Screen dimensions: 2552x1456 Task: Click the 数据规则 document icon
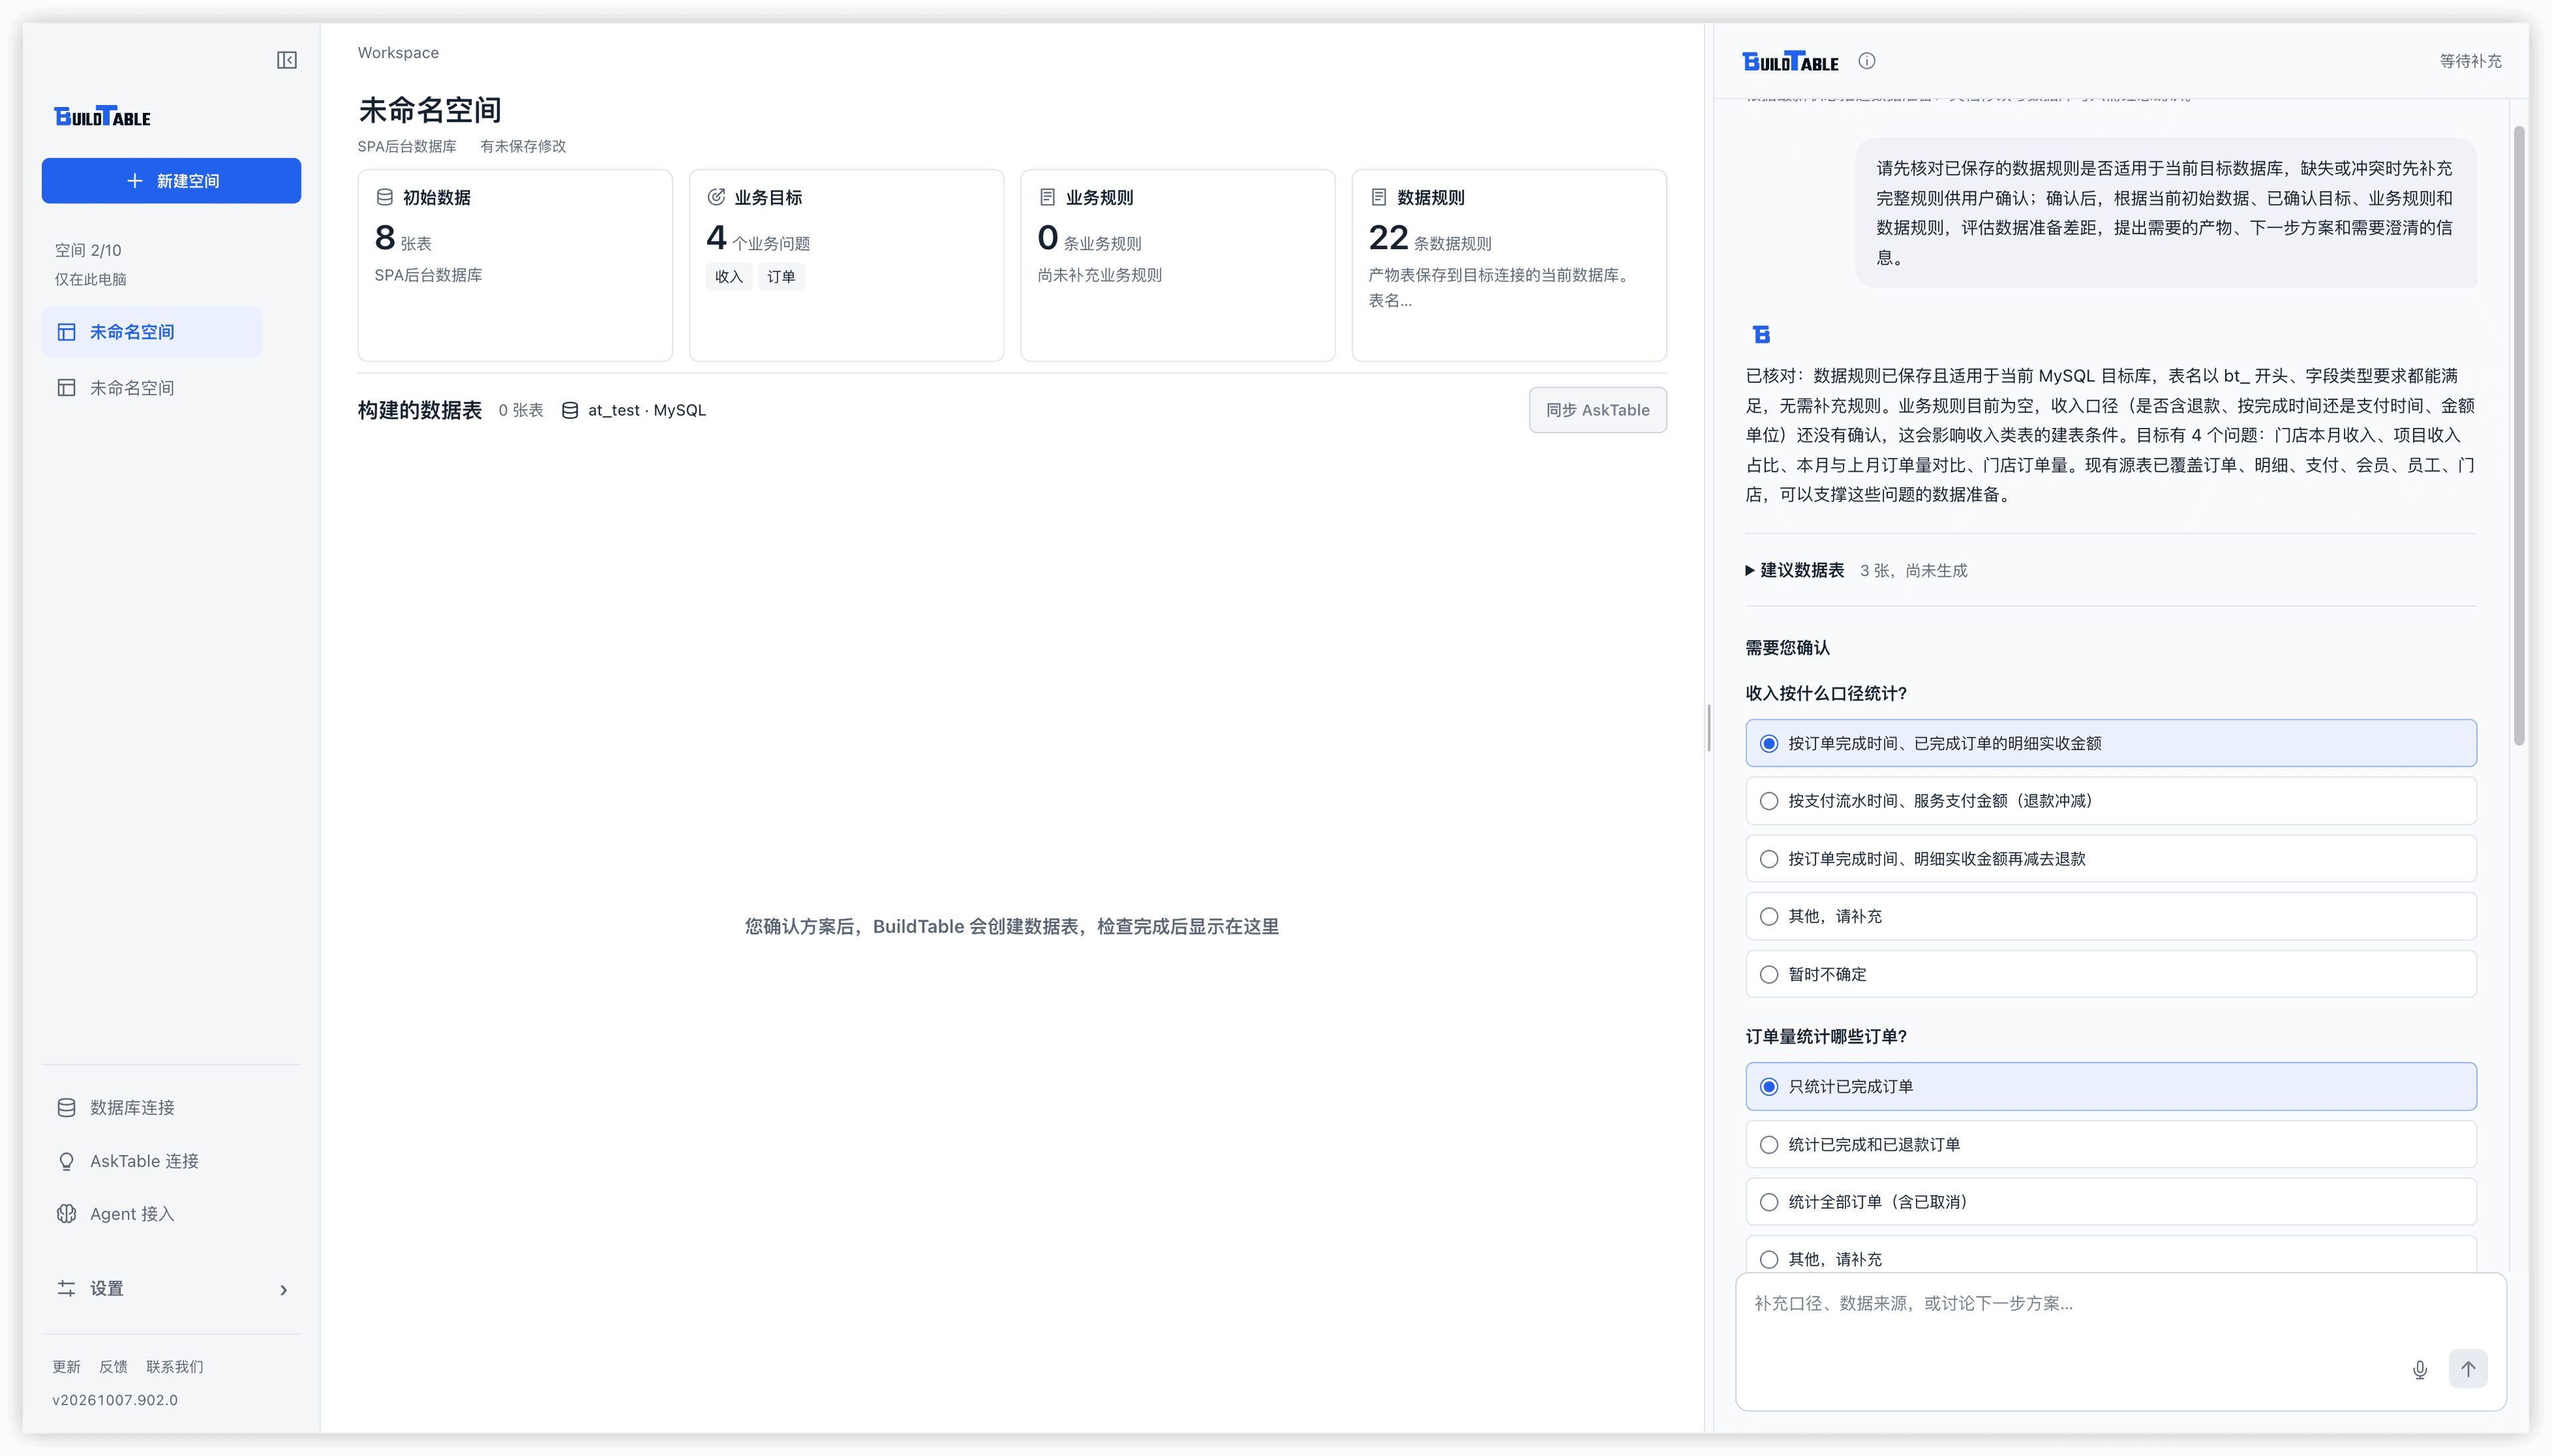coord(1378,197)
